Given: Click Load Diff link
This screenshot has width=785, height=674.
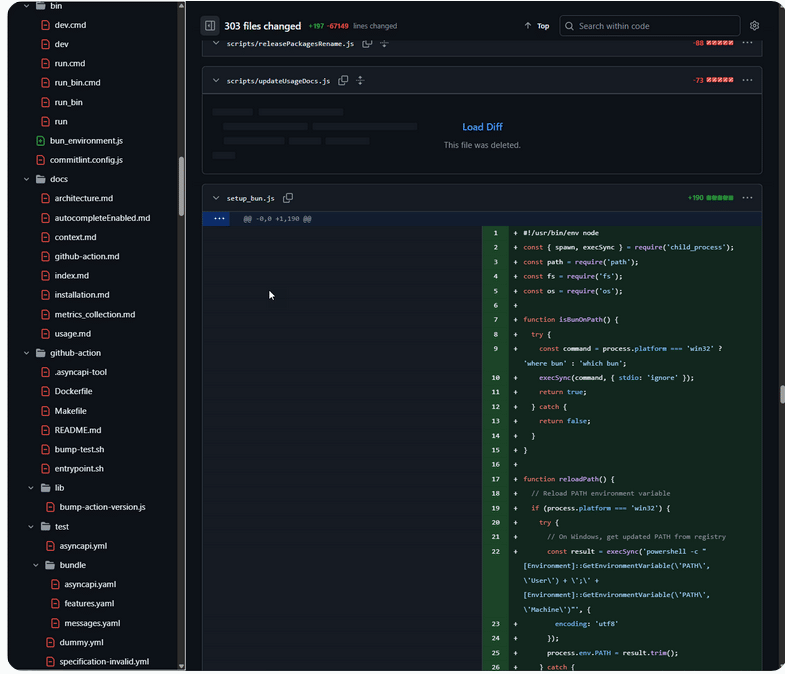Looking at the screenshot, I should 482,127.
